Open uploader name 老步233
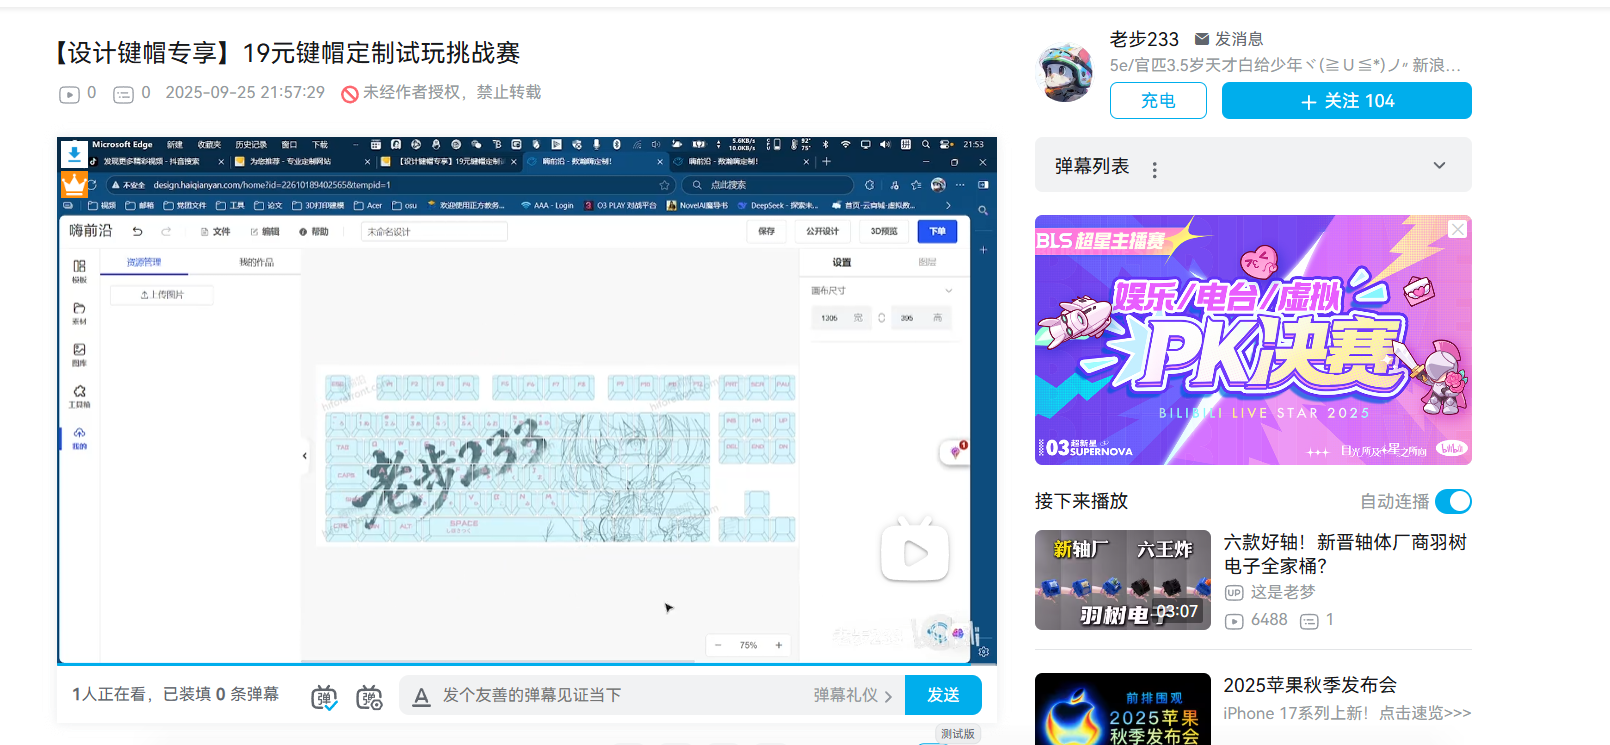This screenshot has width=1610, height=745. point(1144,39)
